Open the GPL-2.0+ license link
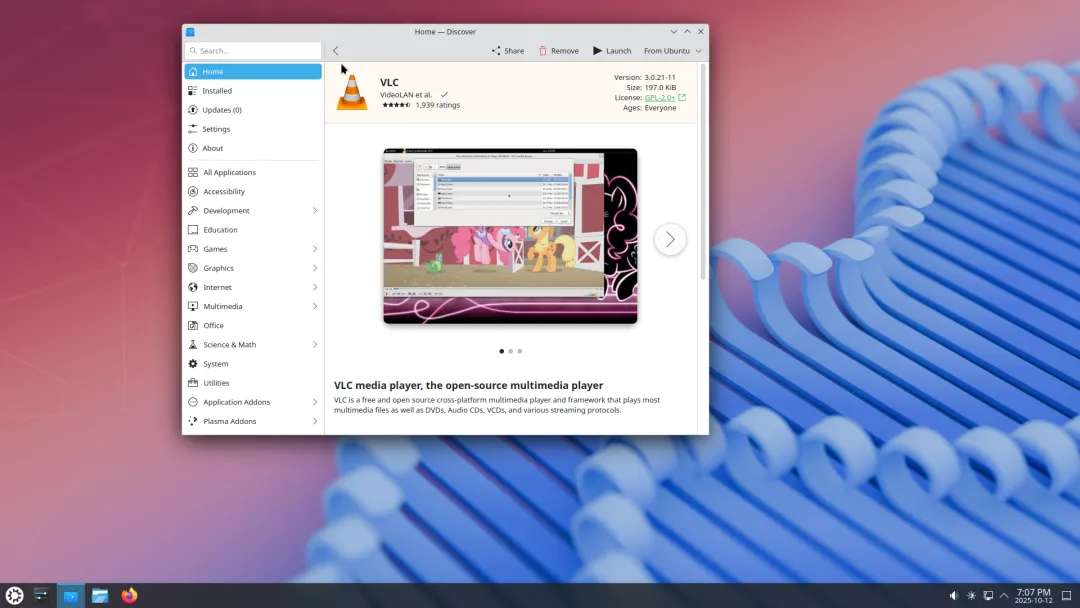 point(660,98)
